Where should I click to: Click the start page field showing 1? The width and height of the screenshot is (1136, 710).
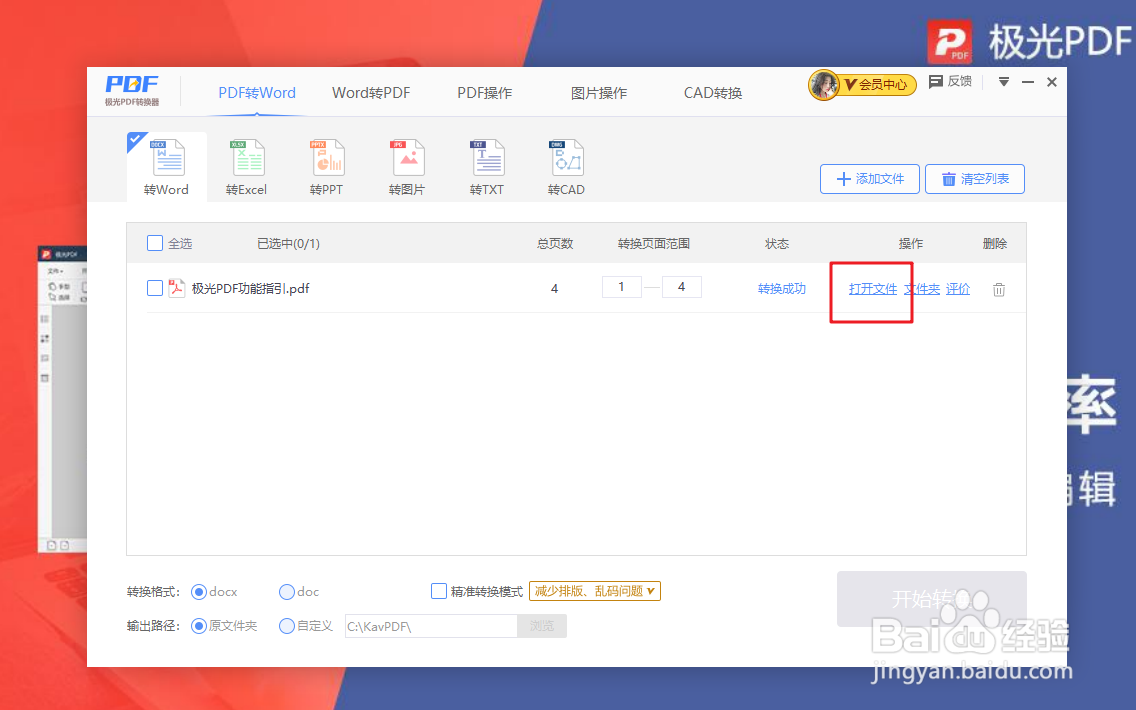(x=622, y=287)
